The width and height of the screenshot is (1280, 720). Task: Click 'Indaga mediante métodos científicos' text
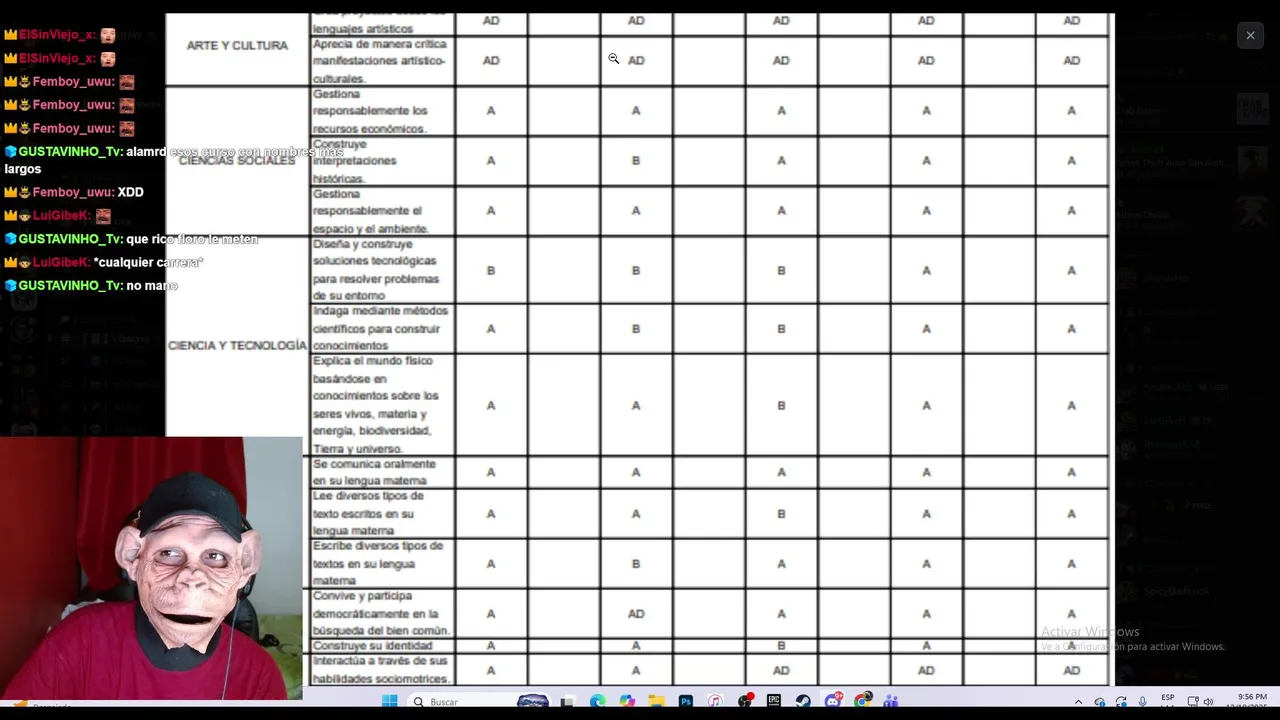coord(380,328)
